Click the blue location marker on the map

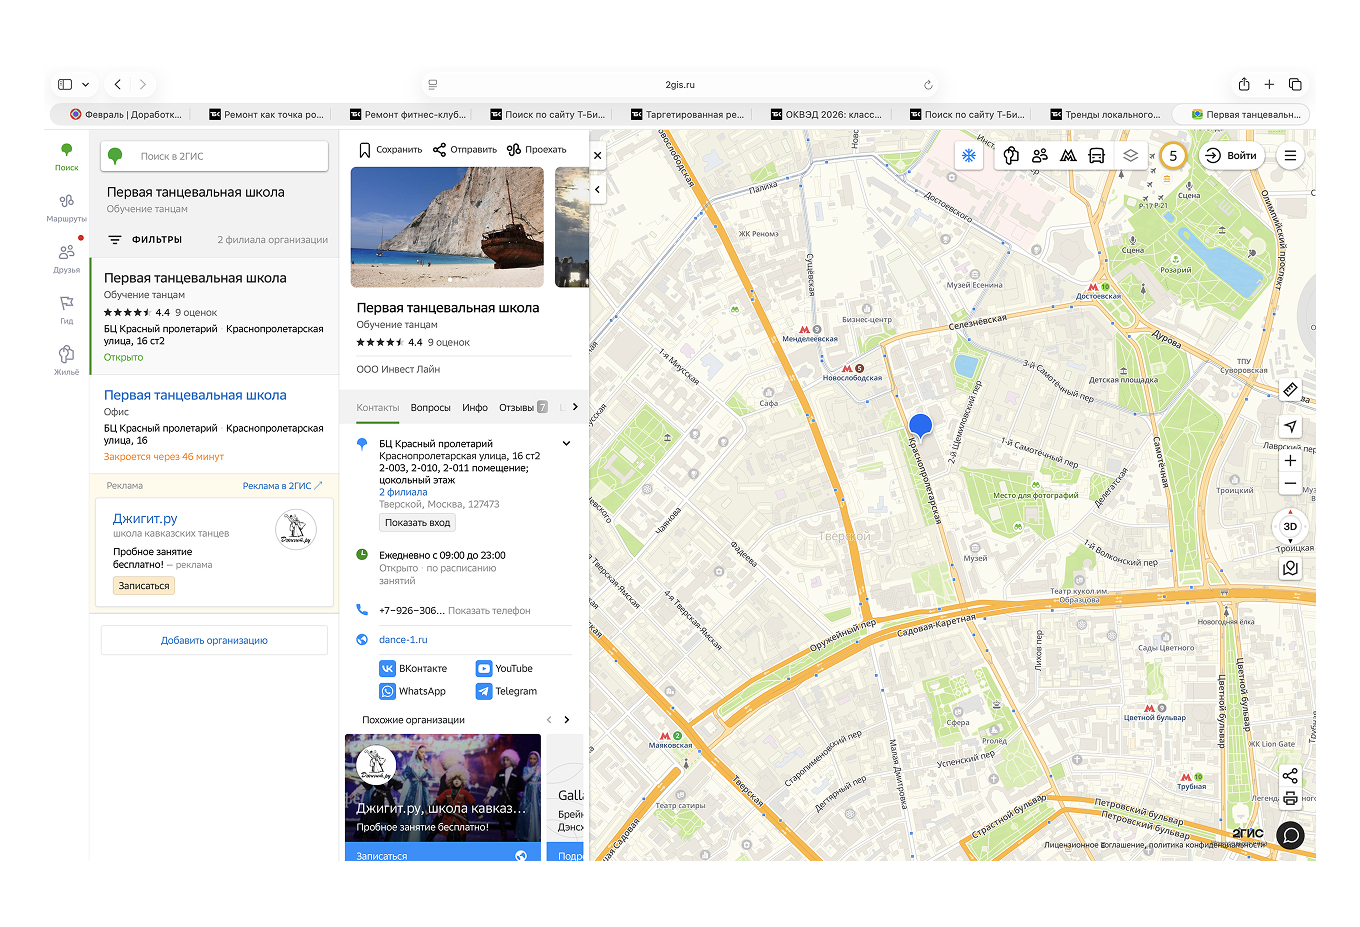[920, 426]
